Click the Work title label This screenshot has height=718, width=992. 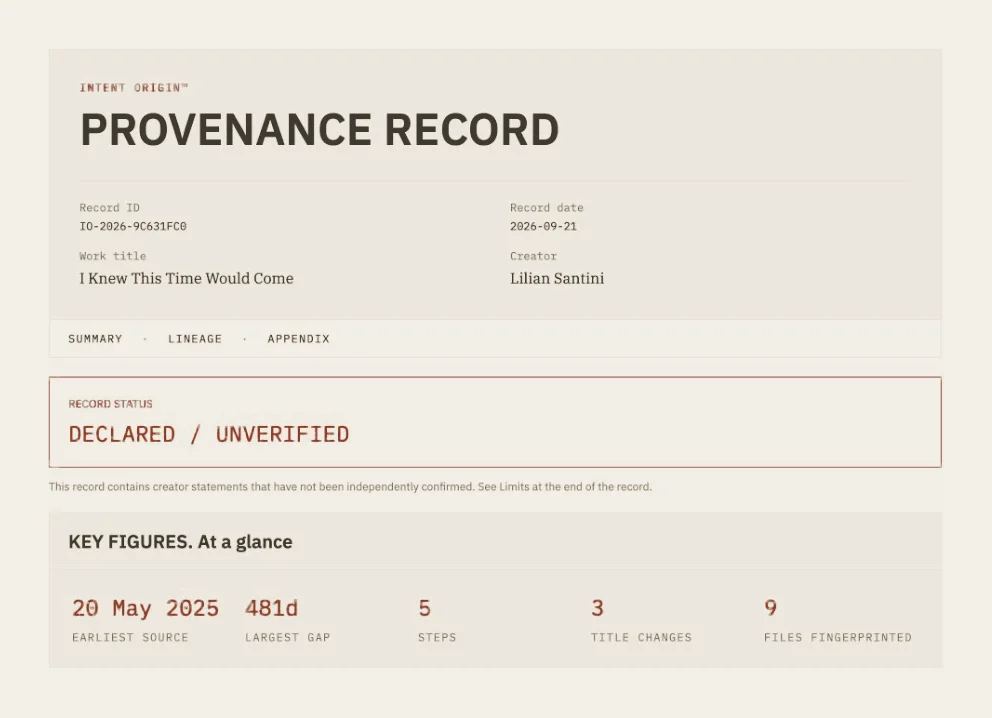click(x=113, y=256)
